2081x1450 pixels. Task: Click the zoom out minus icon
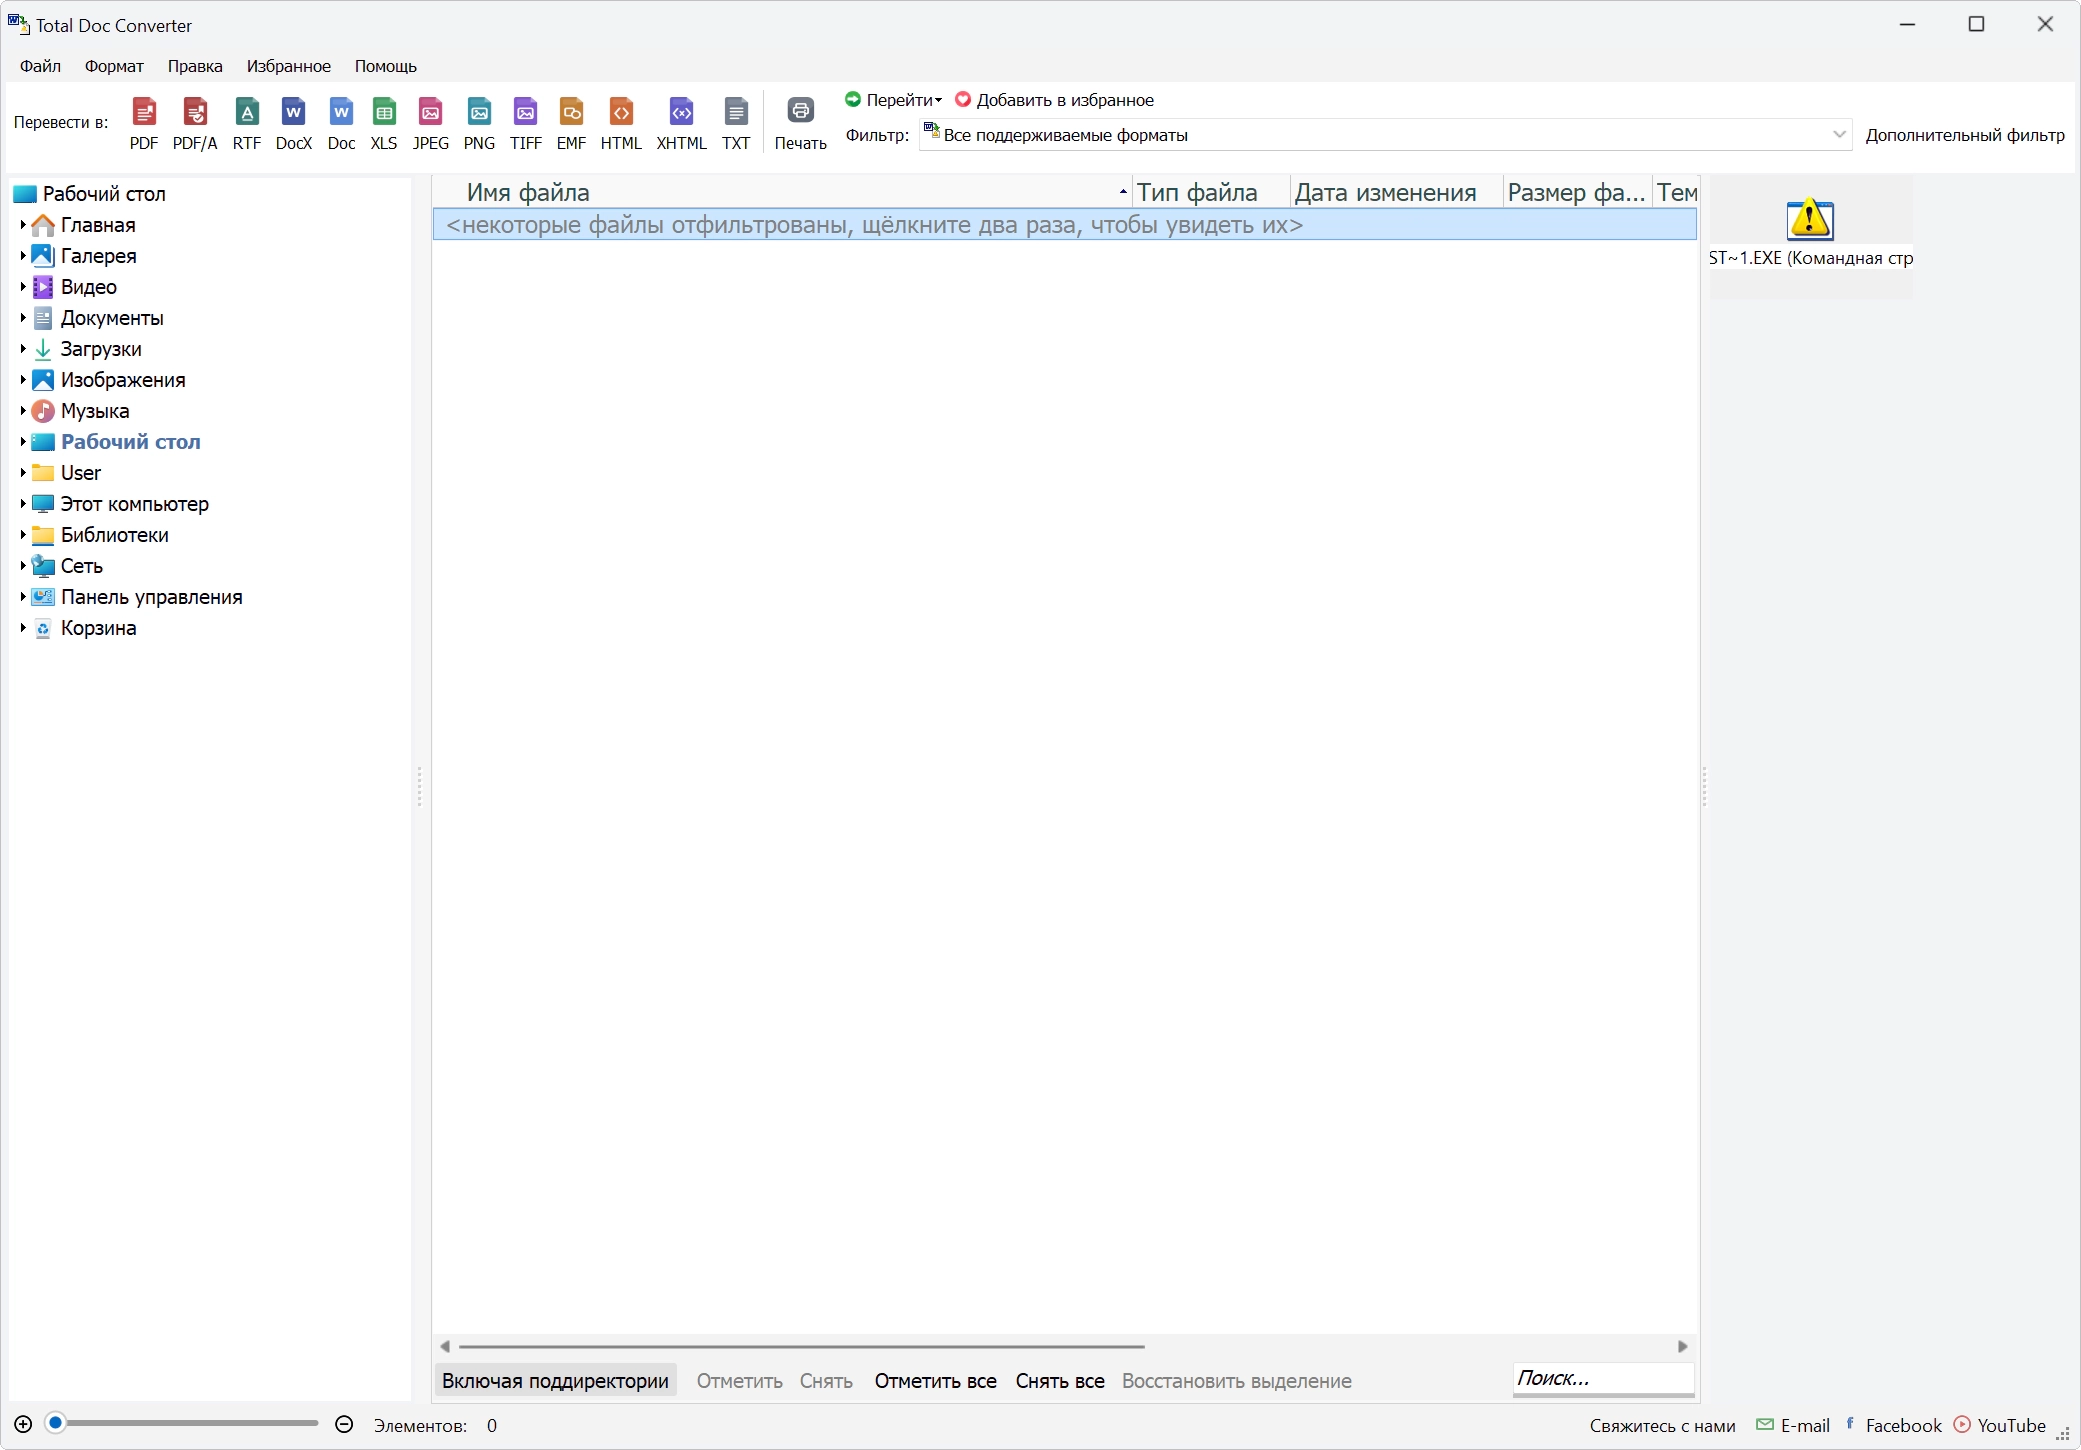(x=344, y=1424)
